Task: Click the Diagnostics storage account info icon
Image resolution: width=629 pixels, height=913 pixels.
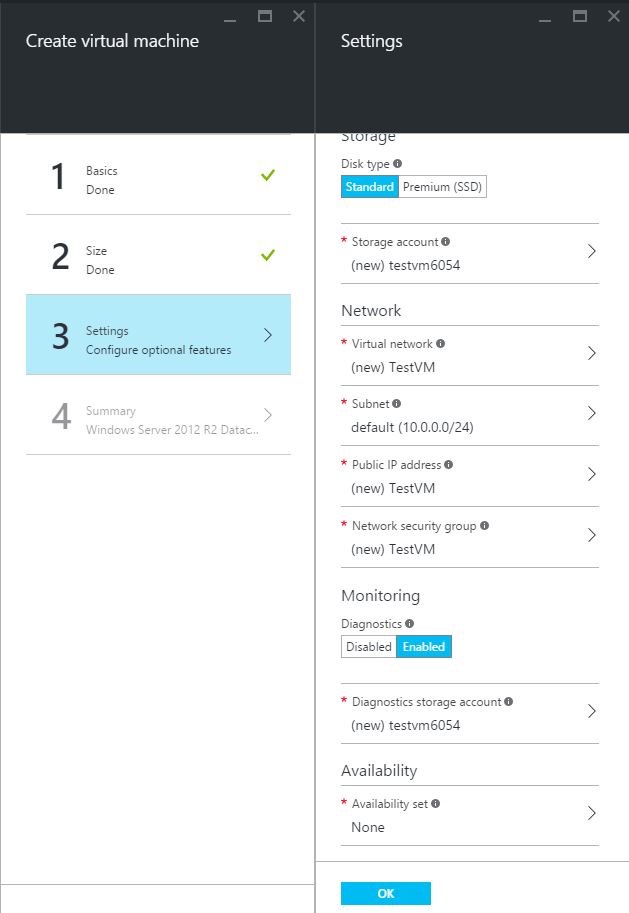Action: (508, 702)
